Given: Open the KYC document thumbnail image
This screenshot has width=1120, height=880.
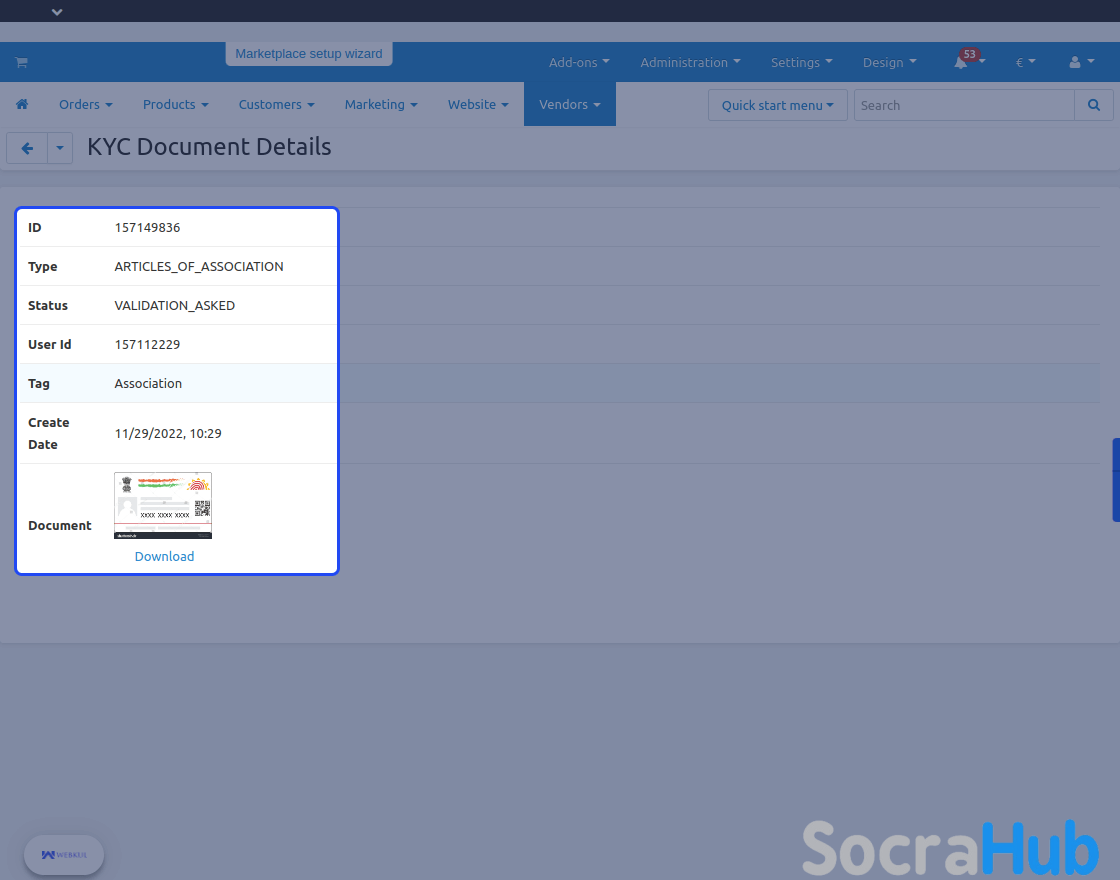Looking at the screenshot, I should coord(163,505).
